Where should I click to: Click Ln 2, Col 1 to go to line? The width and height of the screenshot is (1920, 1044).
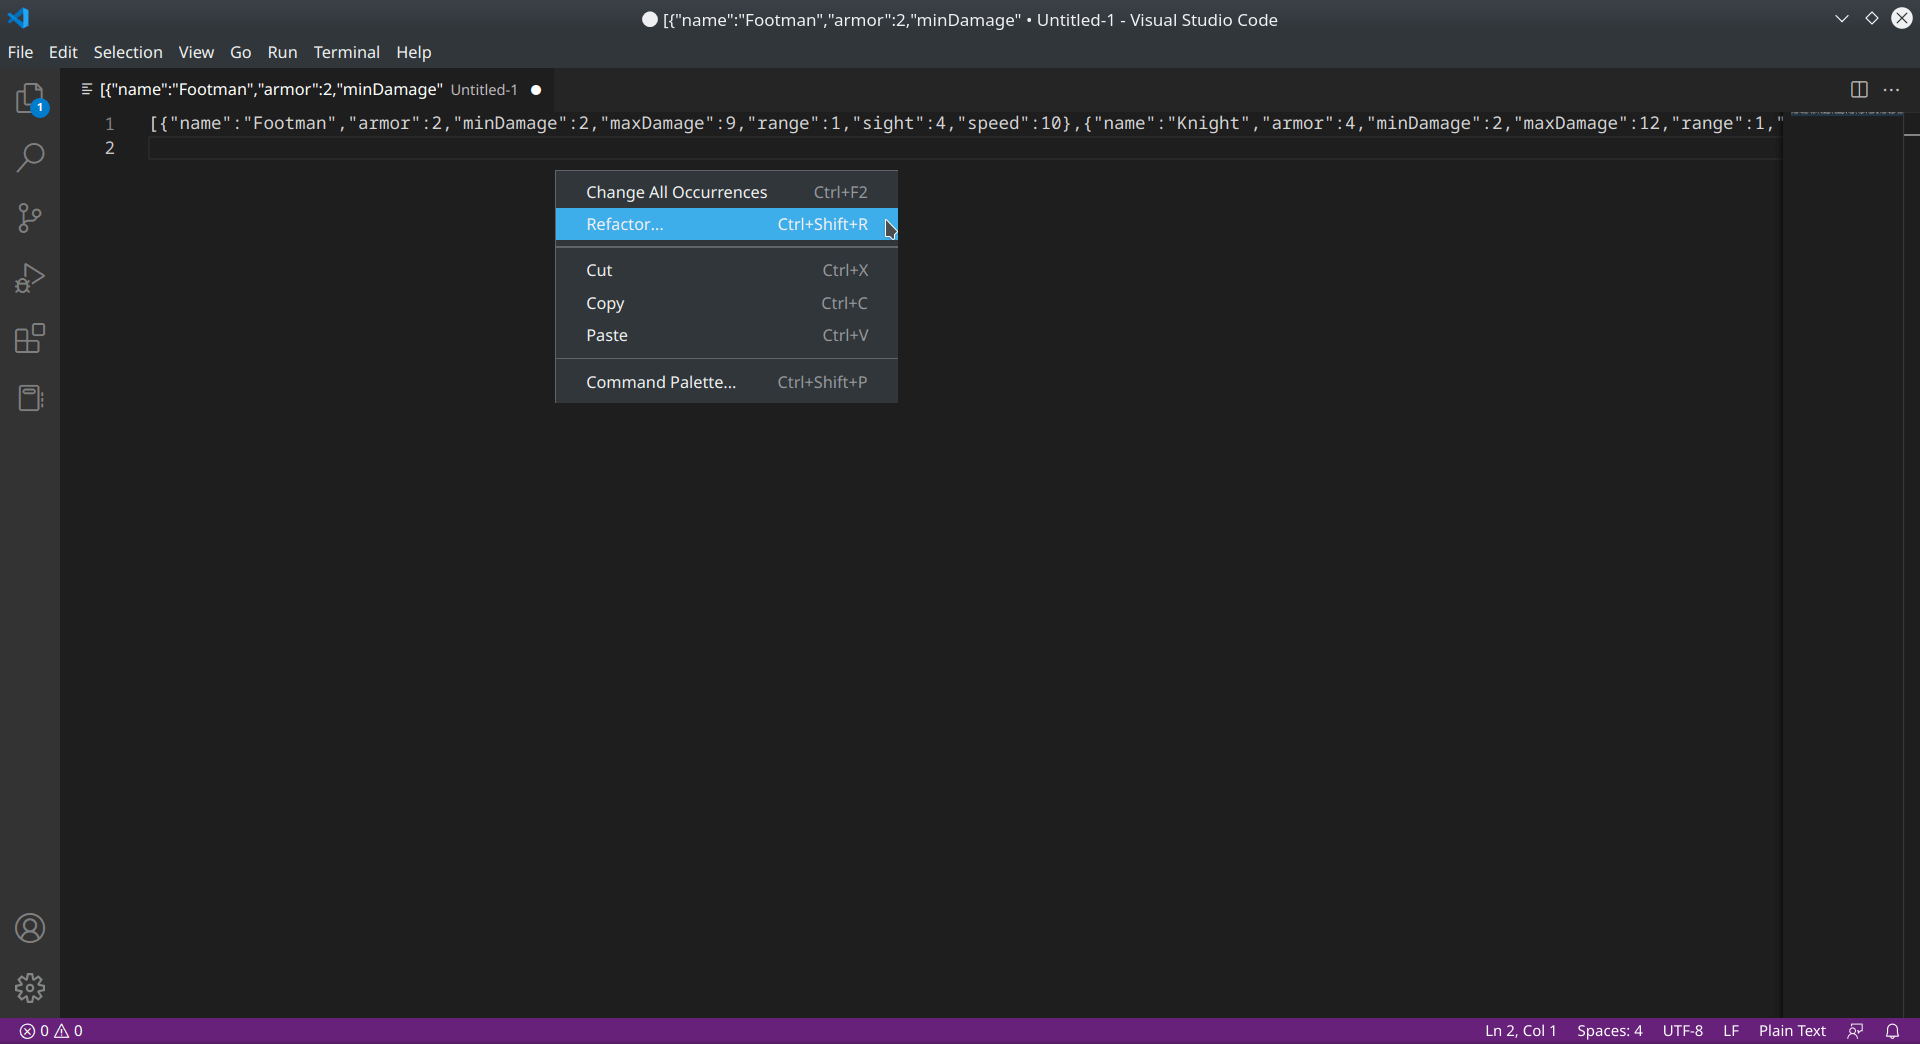(1520, 1030)
